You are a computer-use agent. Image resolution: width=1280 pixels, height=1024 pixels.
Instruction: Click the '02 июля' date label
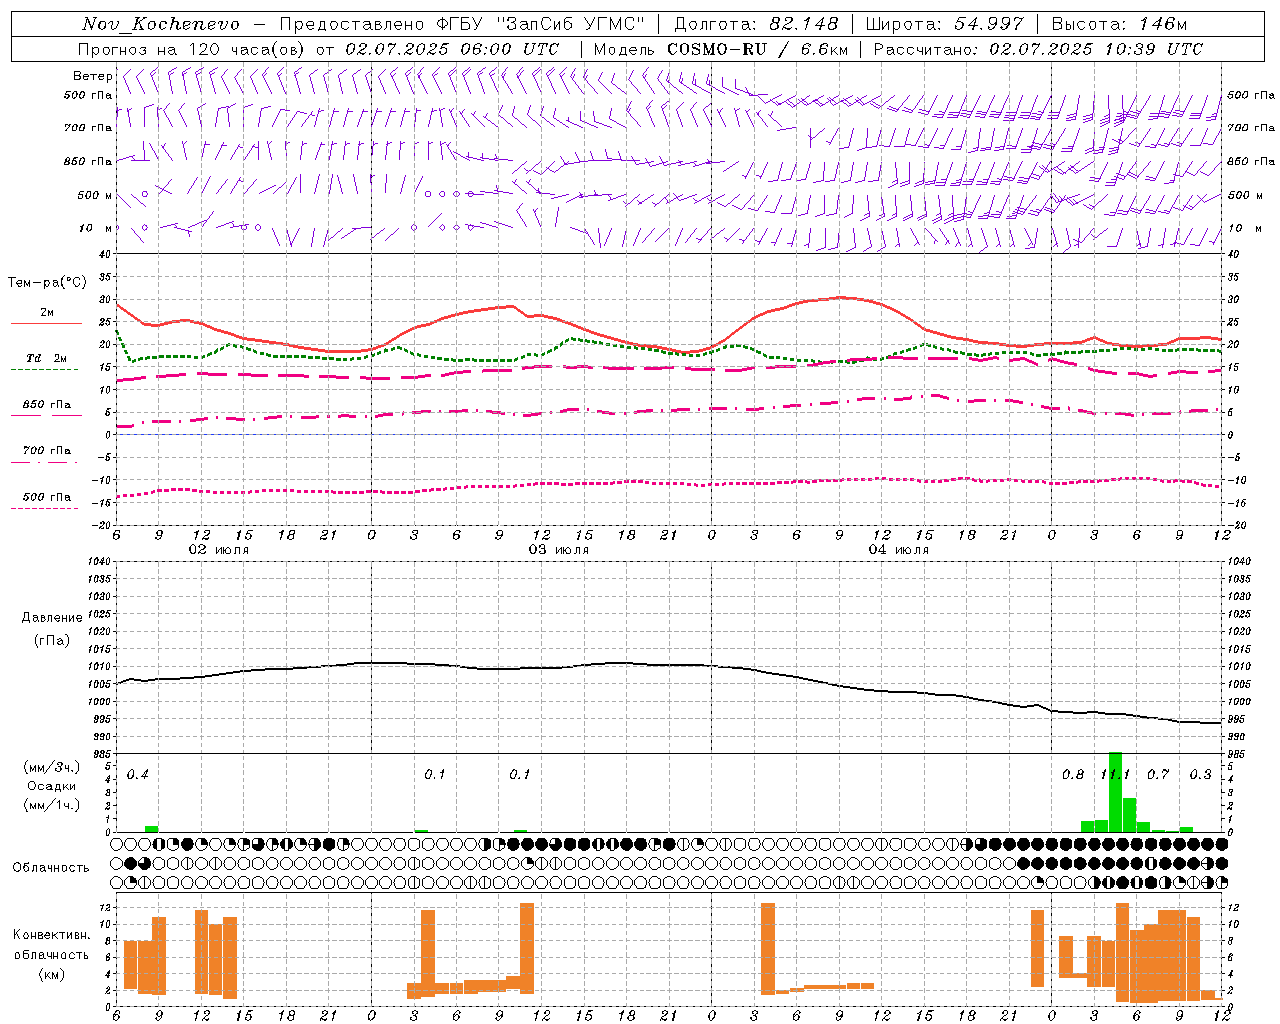[219, 550]
